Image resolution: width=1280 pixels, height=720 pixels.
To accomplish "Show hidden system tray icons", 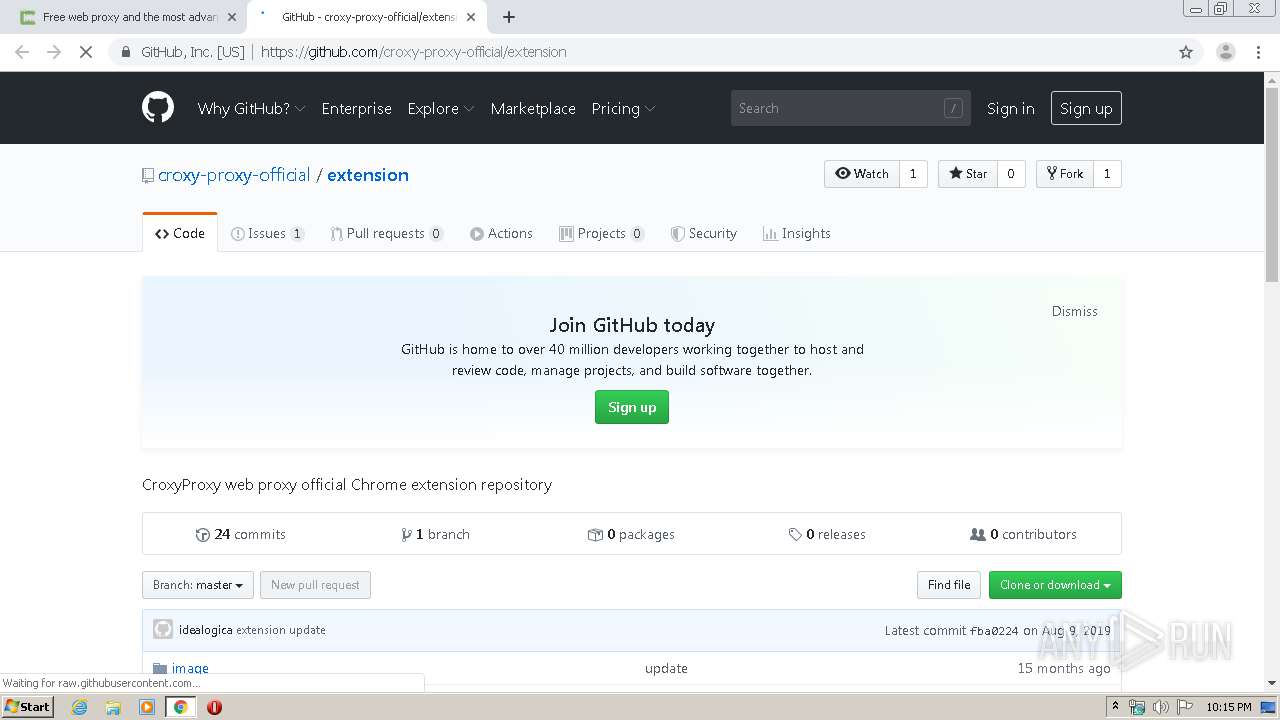I will coord(1115,707).
